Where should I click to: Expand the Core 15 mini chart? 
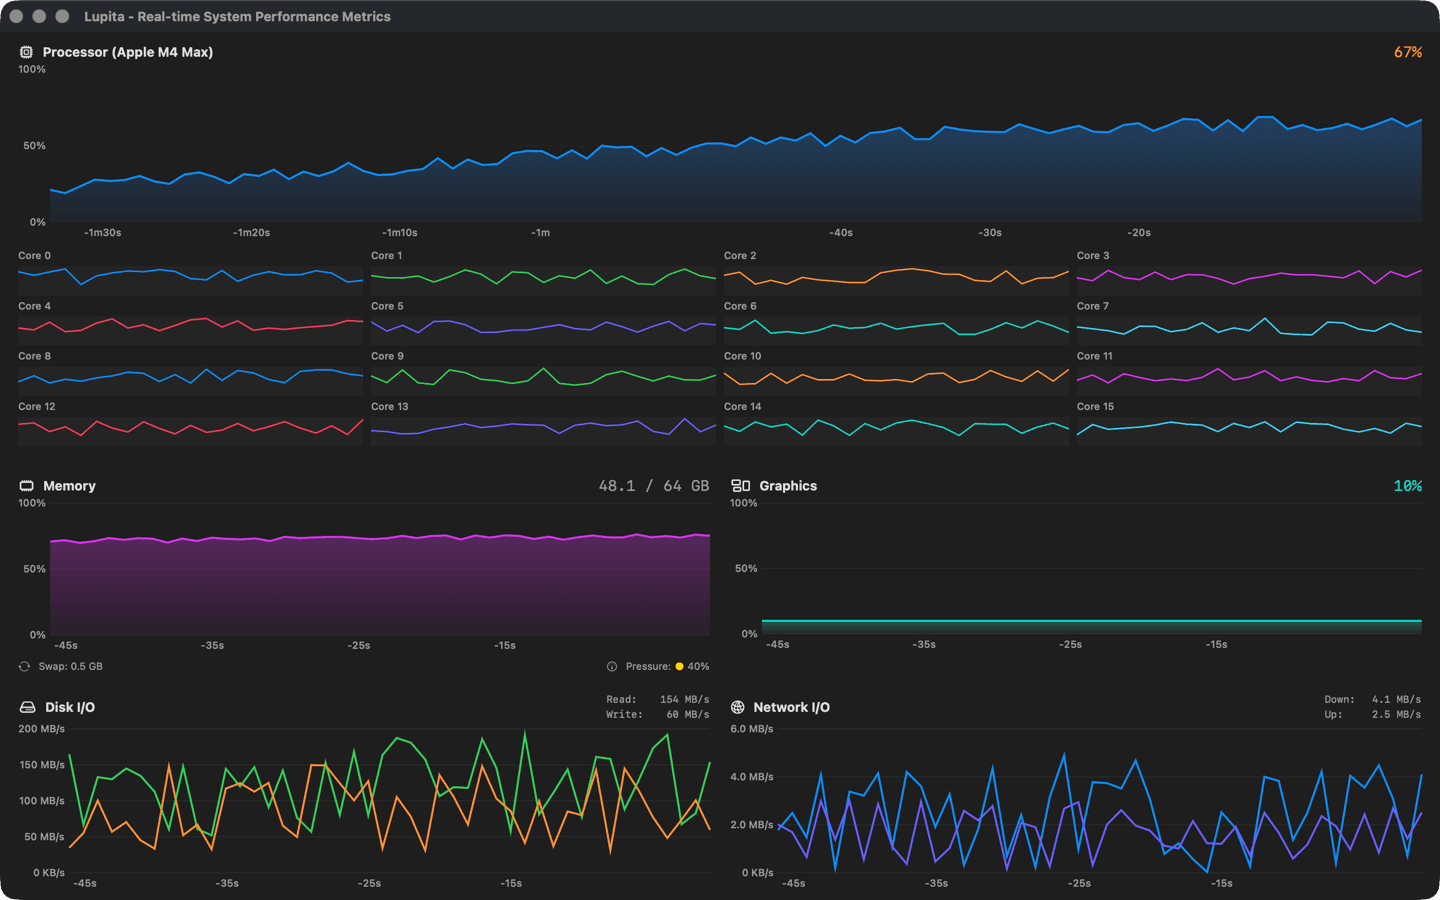[1248, 425]
